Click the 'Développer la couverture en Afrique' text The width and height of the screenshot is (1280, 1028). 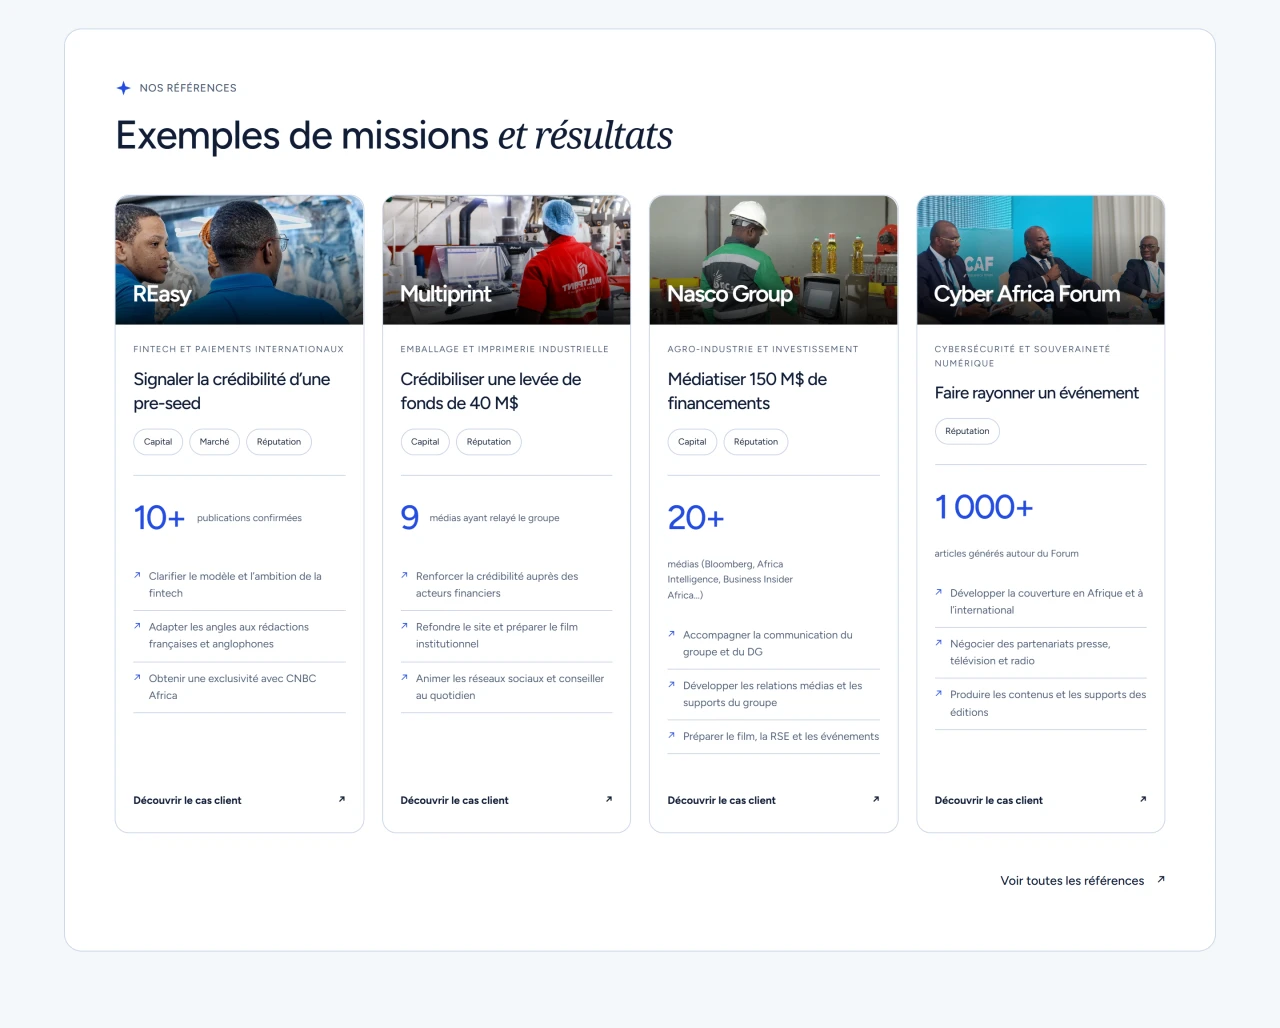(x=1046, y=601)
